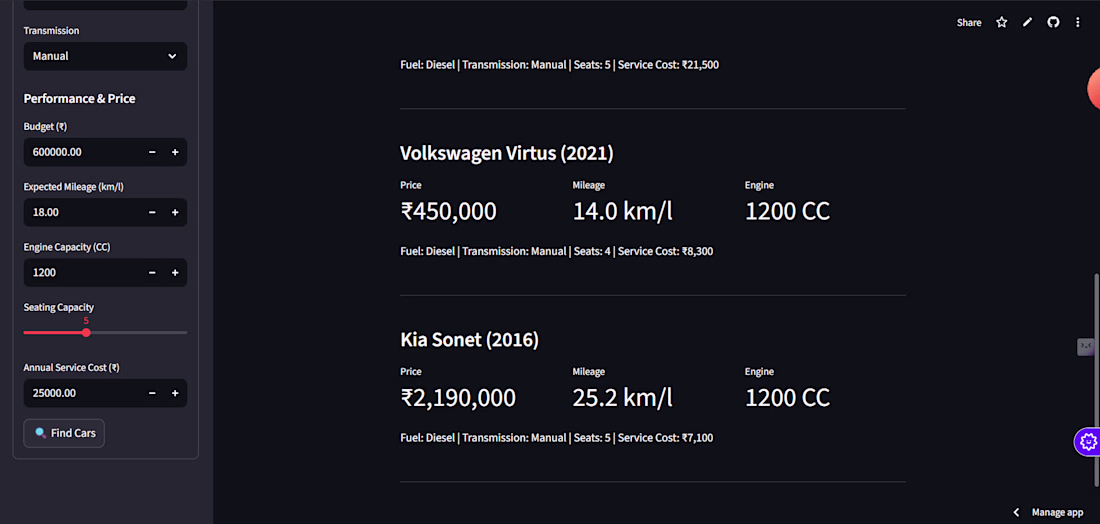Click the Manage app chevron icon
The image size is (1100, 524).
point(1017,512)
